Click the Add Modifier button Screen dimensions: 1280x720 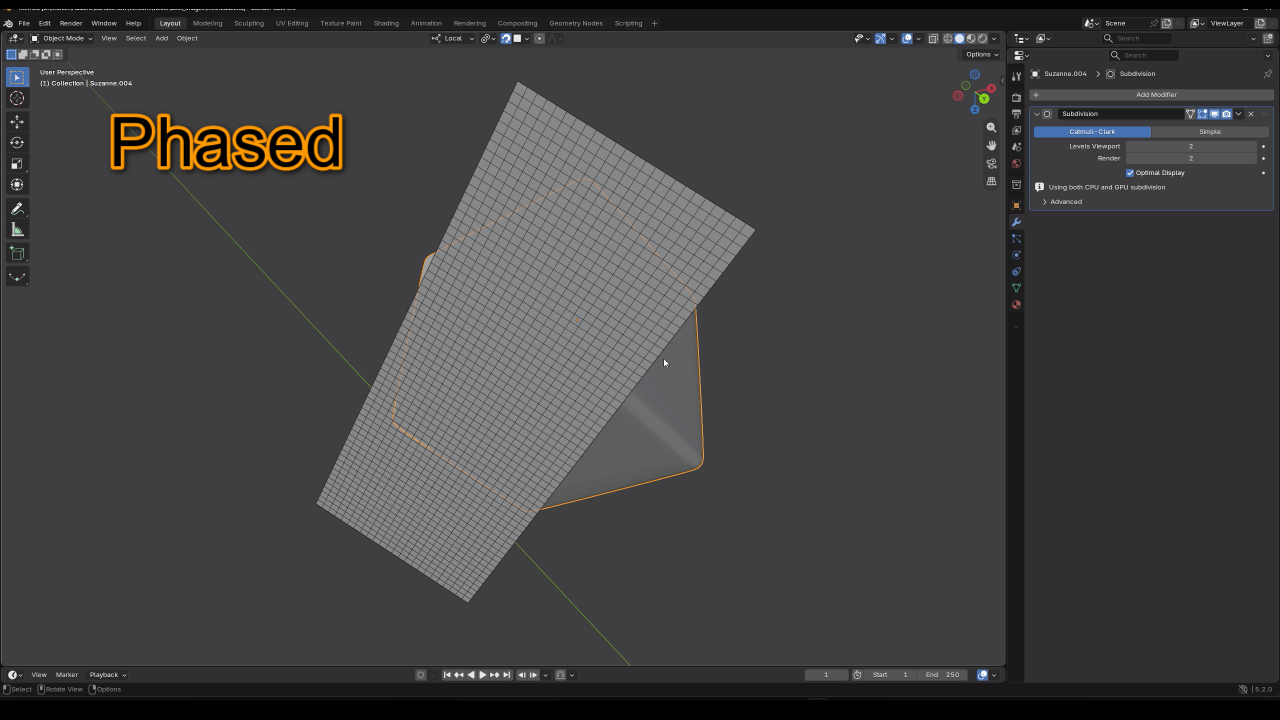1151,95
